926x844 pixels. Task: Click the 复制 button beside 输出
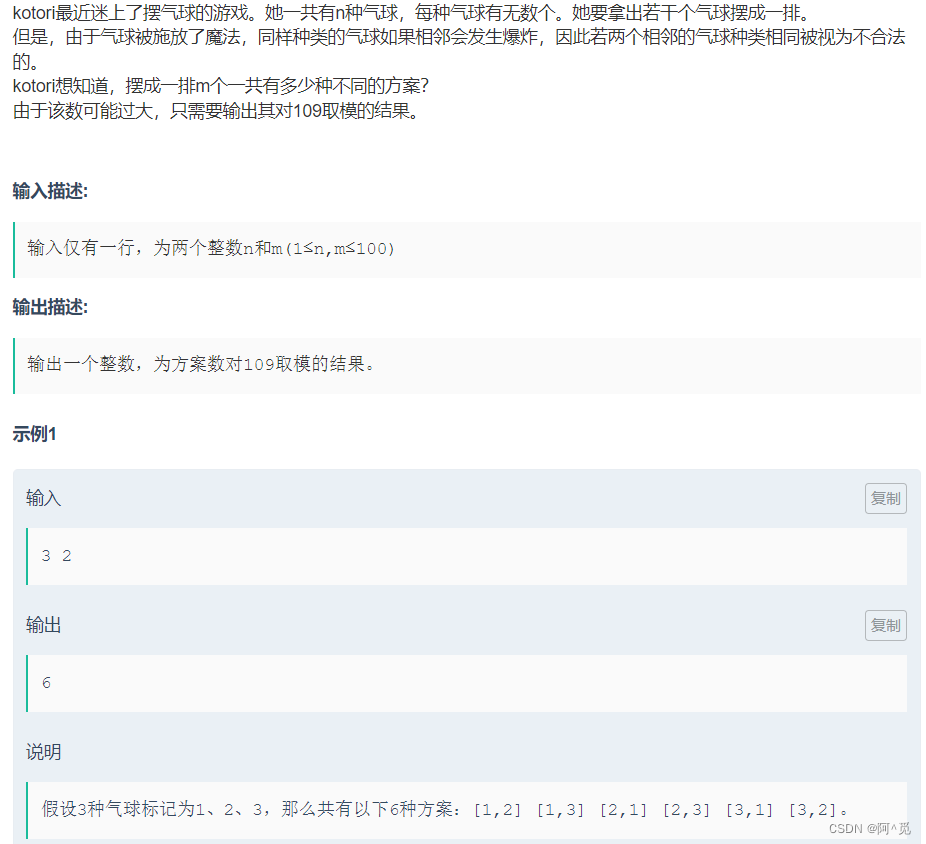pyautogui.click(x=885, y=625)
